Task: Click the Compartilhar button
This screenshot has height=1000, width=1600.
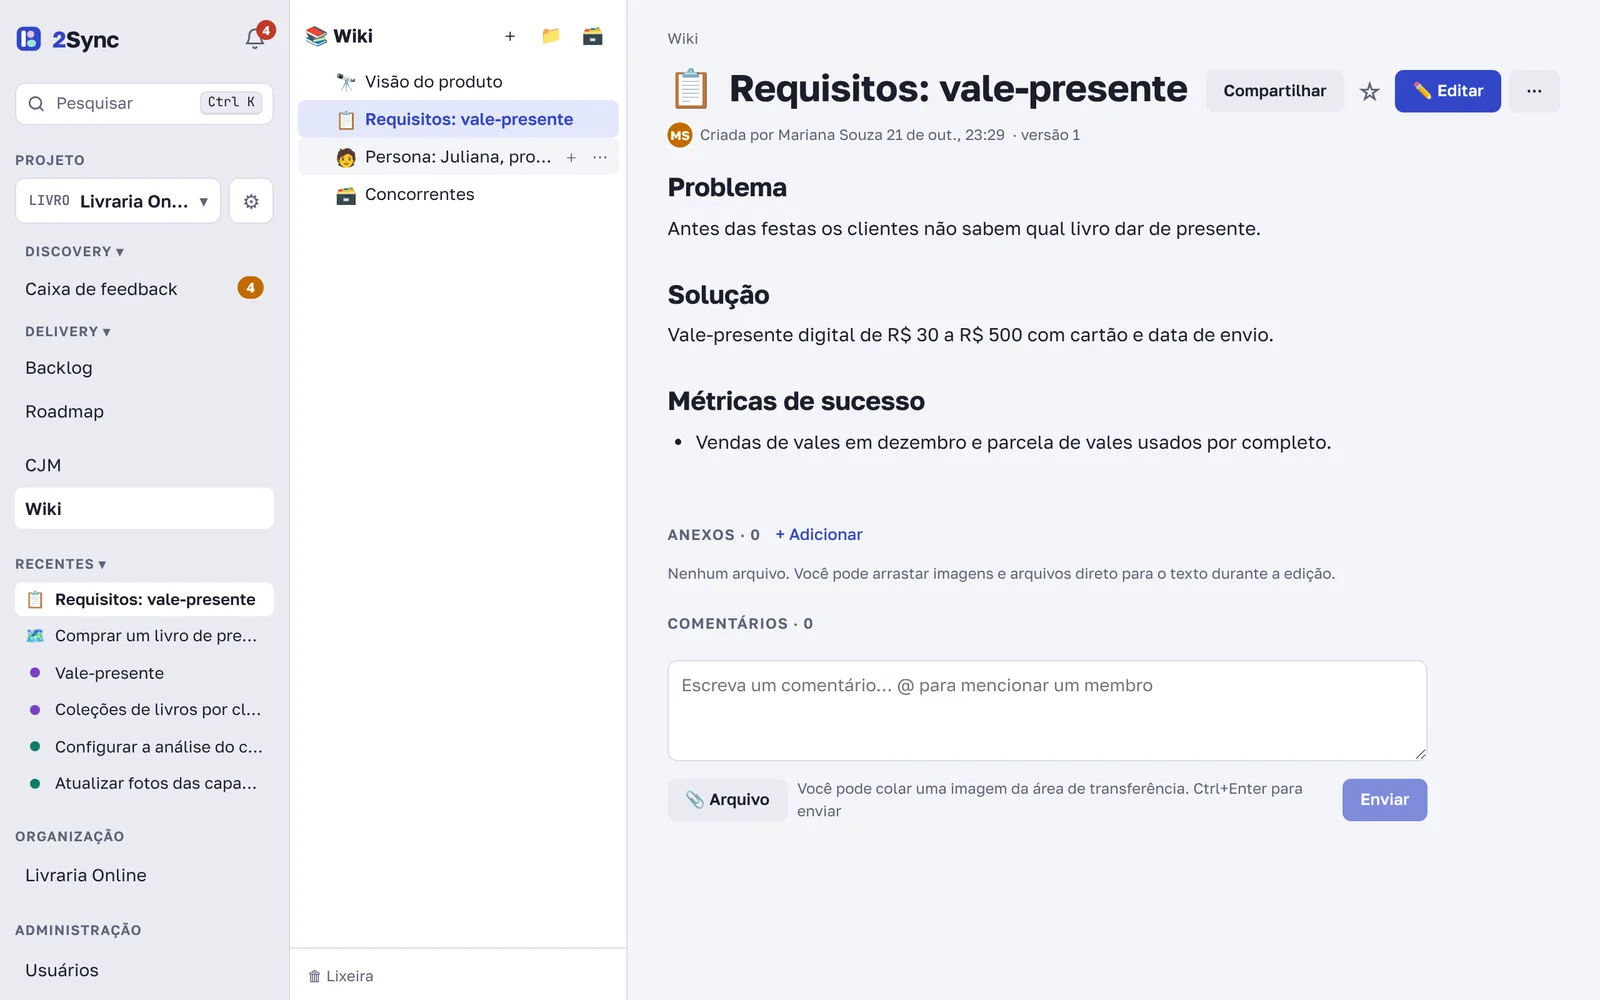Action: (1275, 91)
